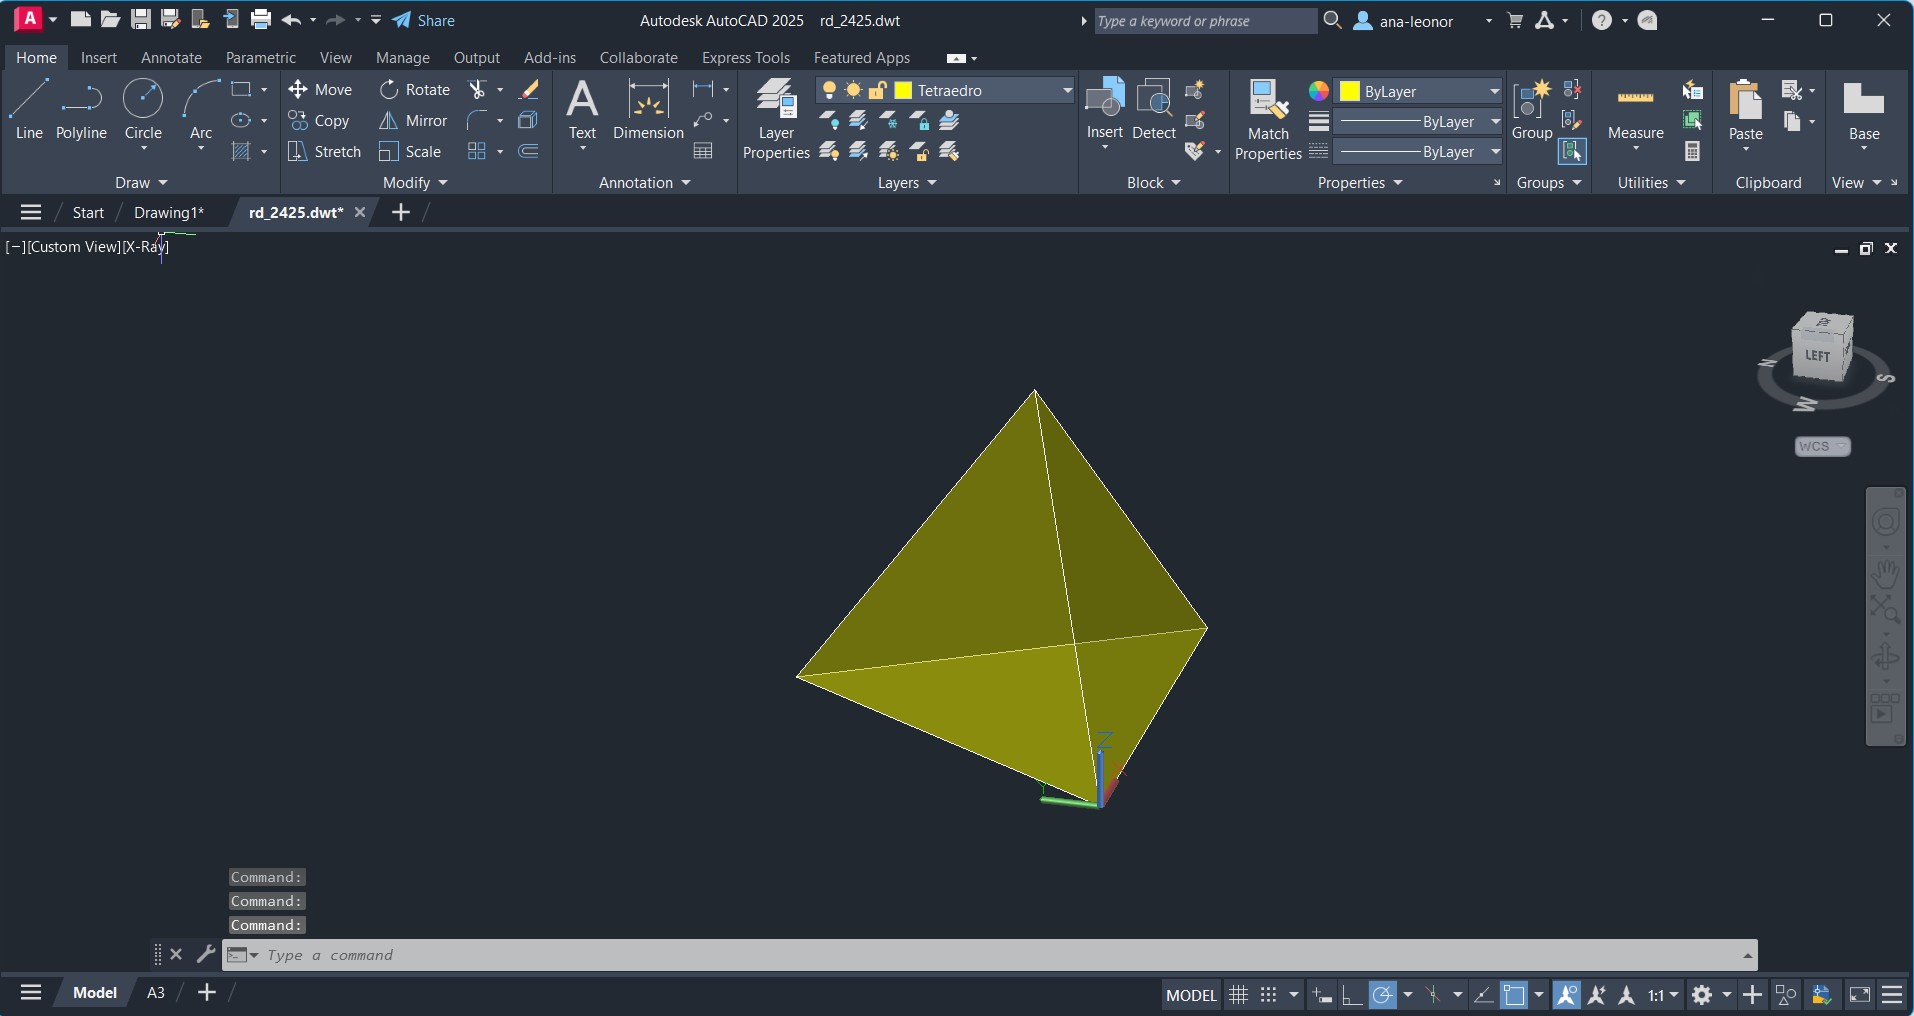Viewport: 1914px width, 1016px height.
Task: Open the Layer Properties manager
Action: click(x=776, y=119)
